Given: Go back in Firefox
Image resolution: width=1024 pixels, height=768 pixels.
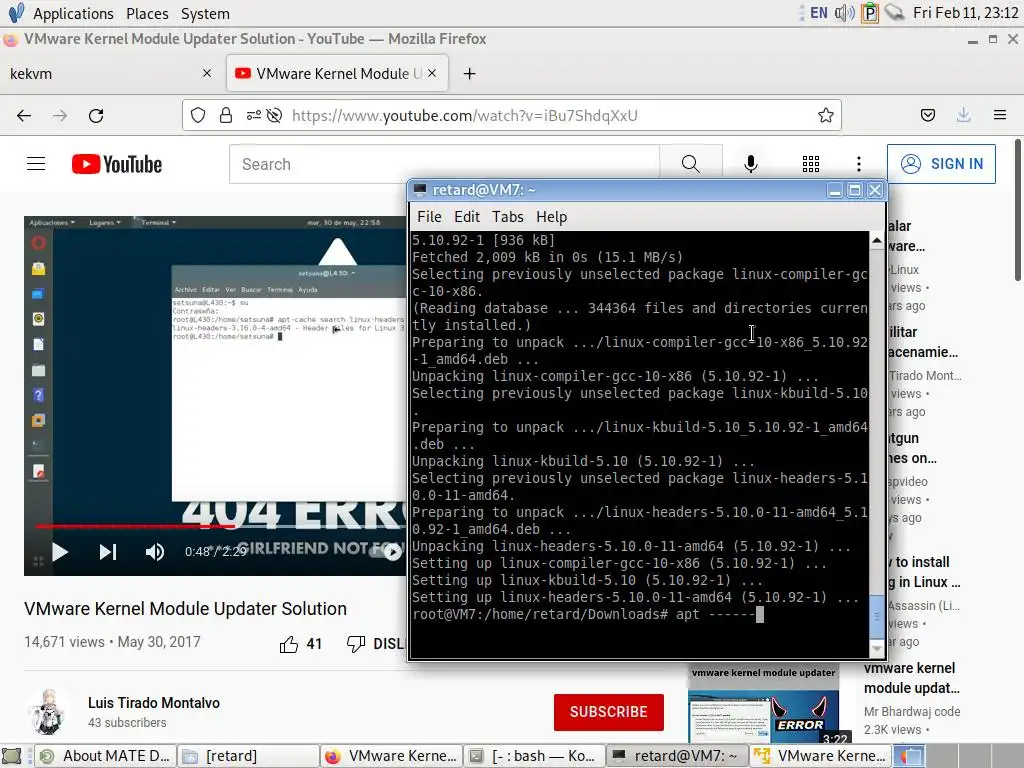Looking at the screenshot, I should (x=24, y=116).
